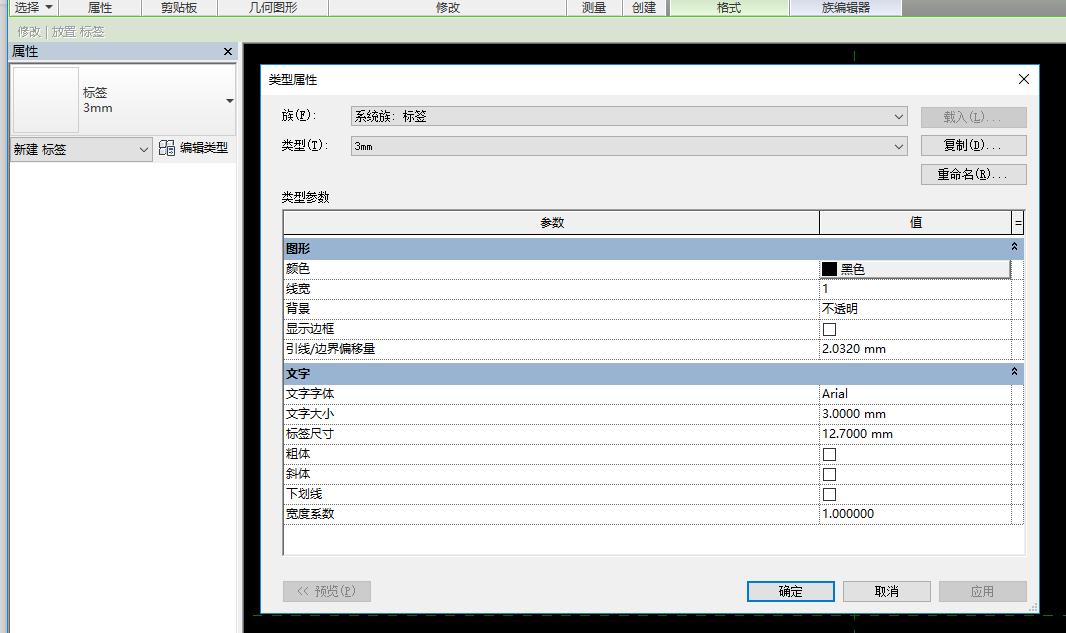Close the 属性 properties panel
1066x633 pixels.
(228, 52)
